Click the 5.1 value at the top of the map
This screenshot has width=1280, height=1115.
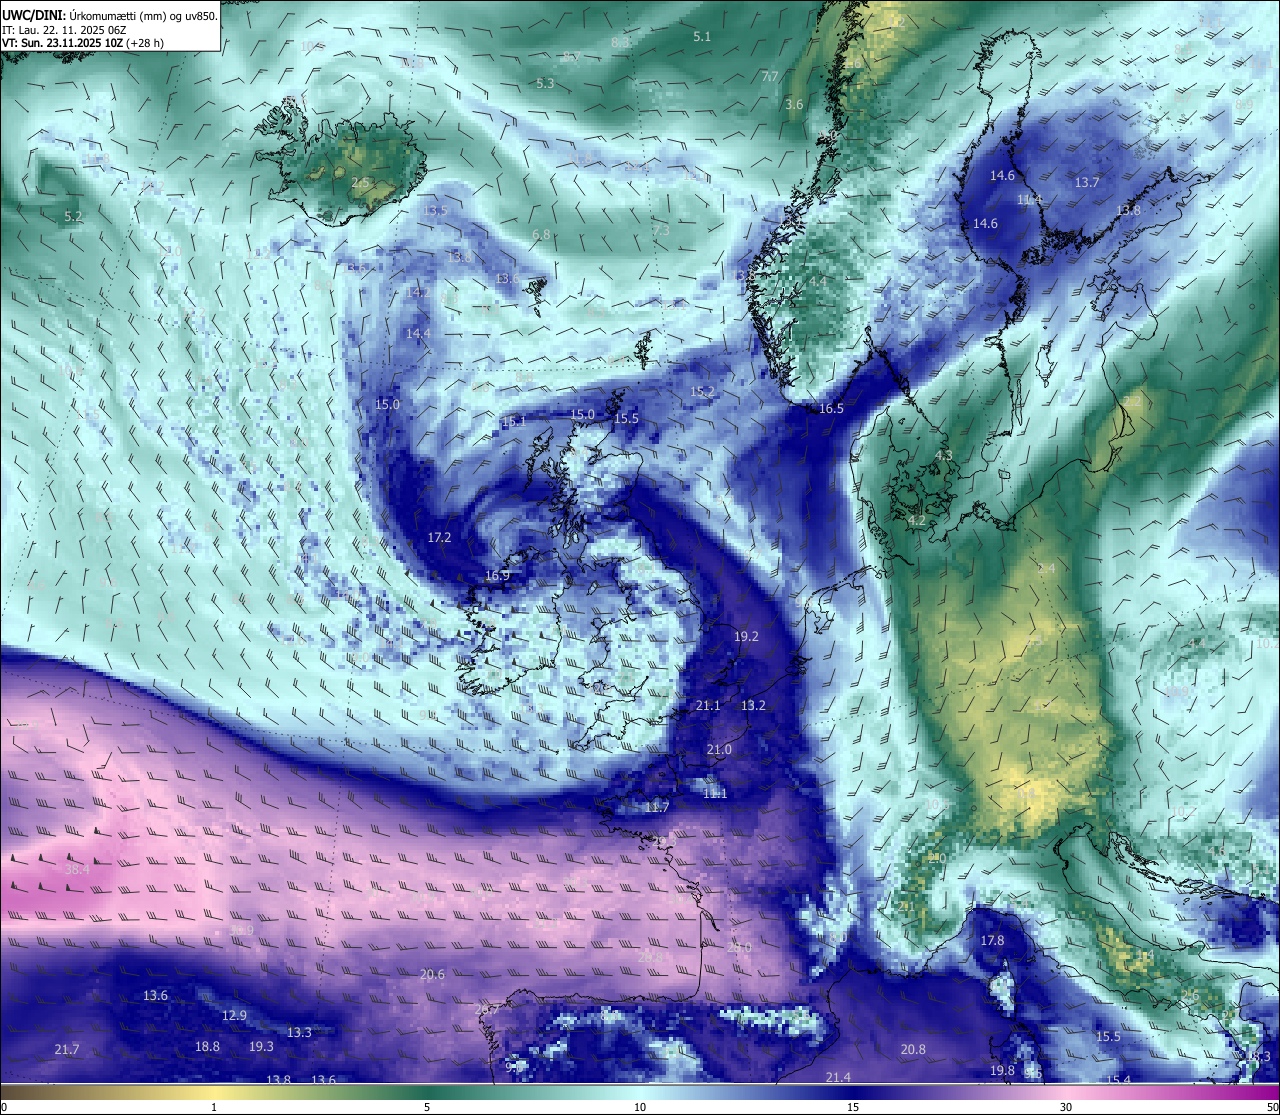702,36
